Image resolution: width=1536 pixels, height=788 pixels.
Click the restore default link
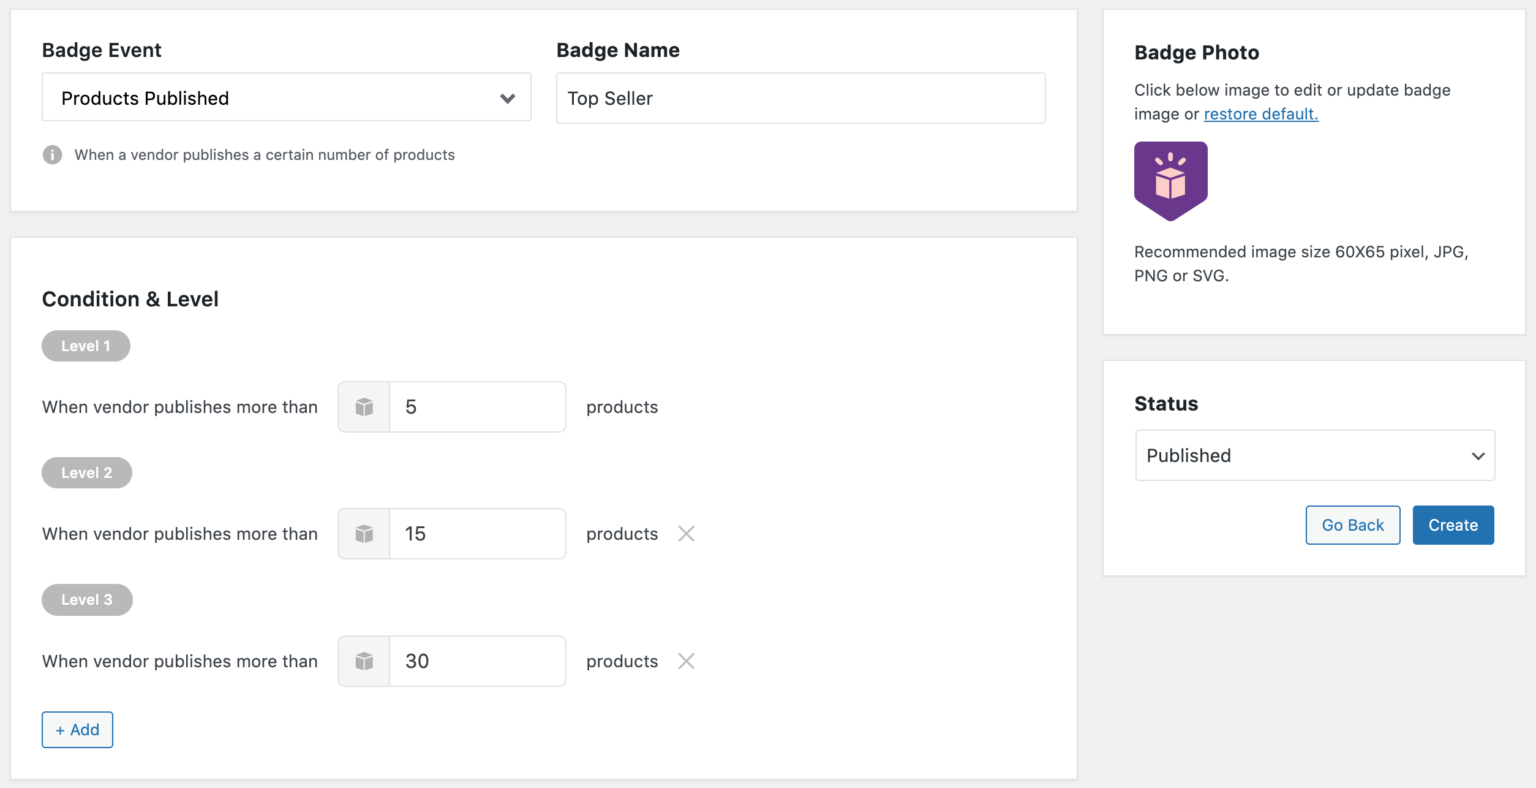click(1260, 113)
